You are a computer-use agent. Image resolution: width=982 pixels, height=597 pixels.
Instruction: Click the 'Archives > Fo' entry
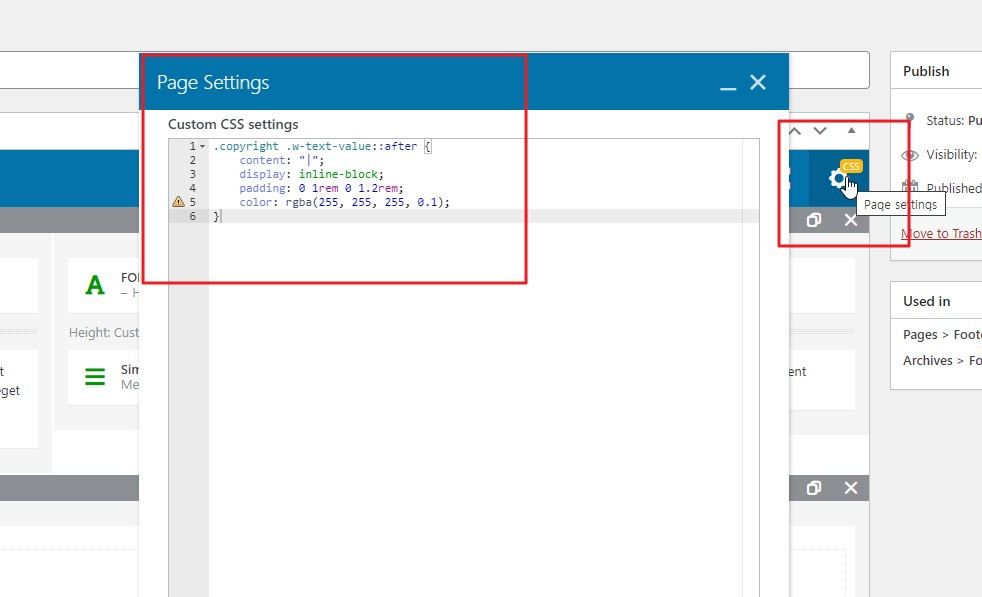click(942, 361)
